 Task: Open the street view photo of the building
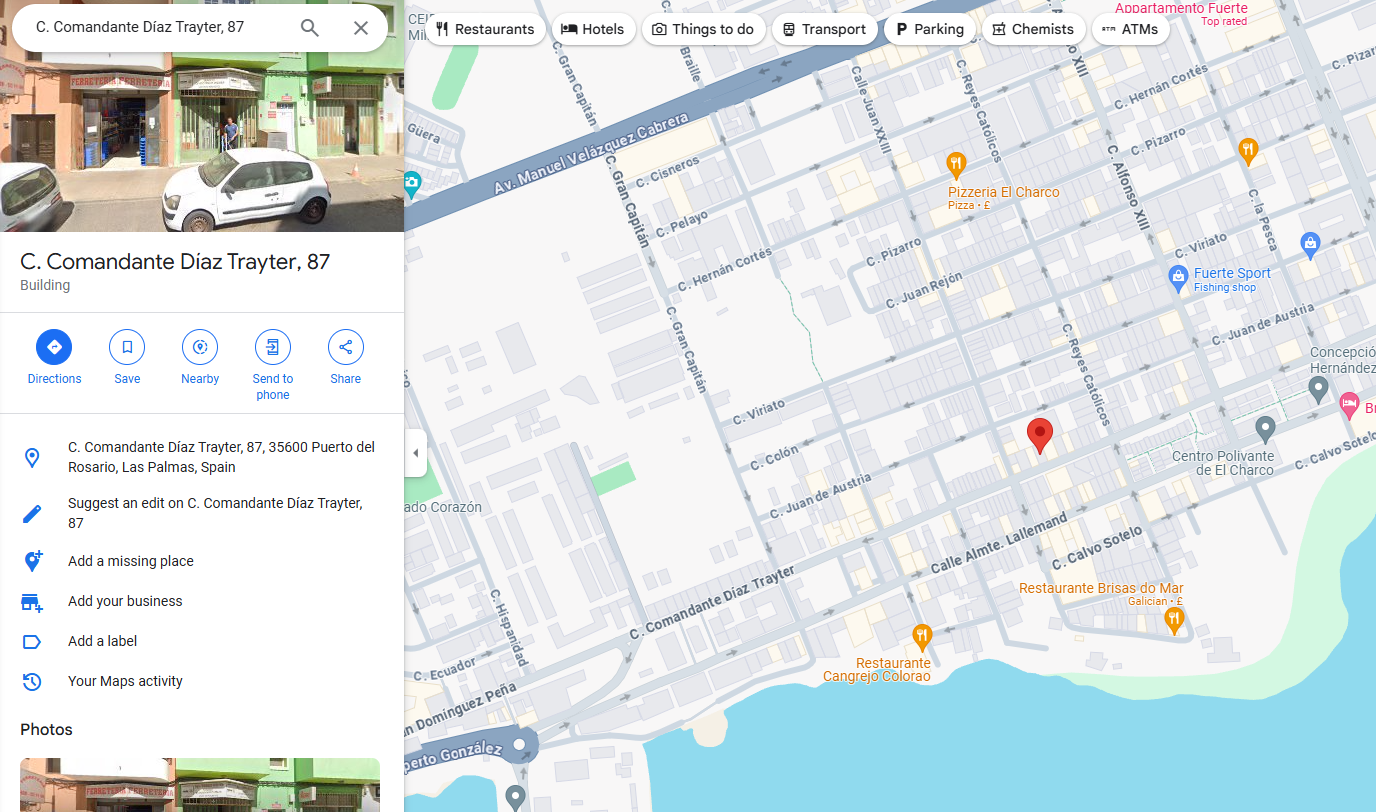coord(202,116)
